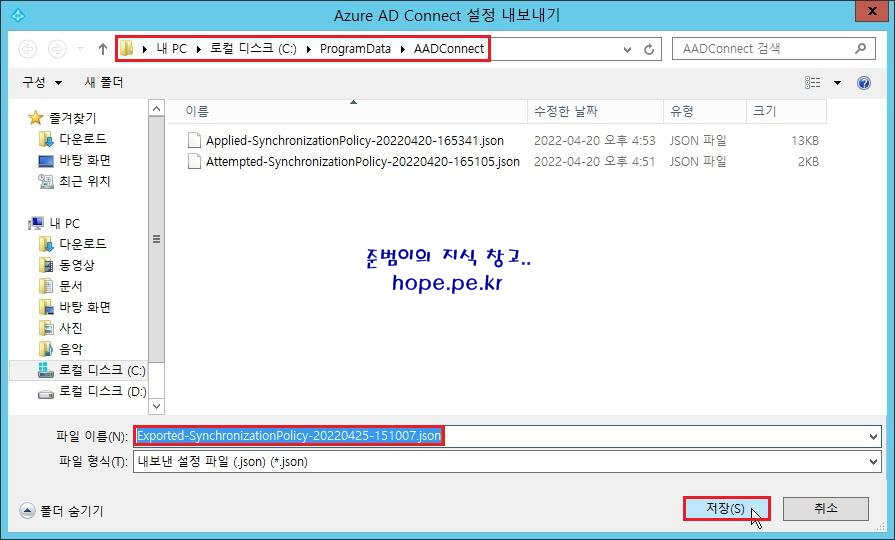Select Attempted-SynchronizationPolicy-20220420-165105.json file
895x540 pixels.
click(x=362, y=162)
